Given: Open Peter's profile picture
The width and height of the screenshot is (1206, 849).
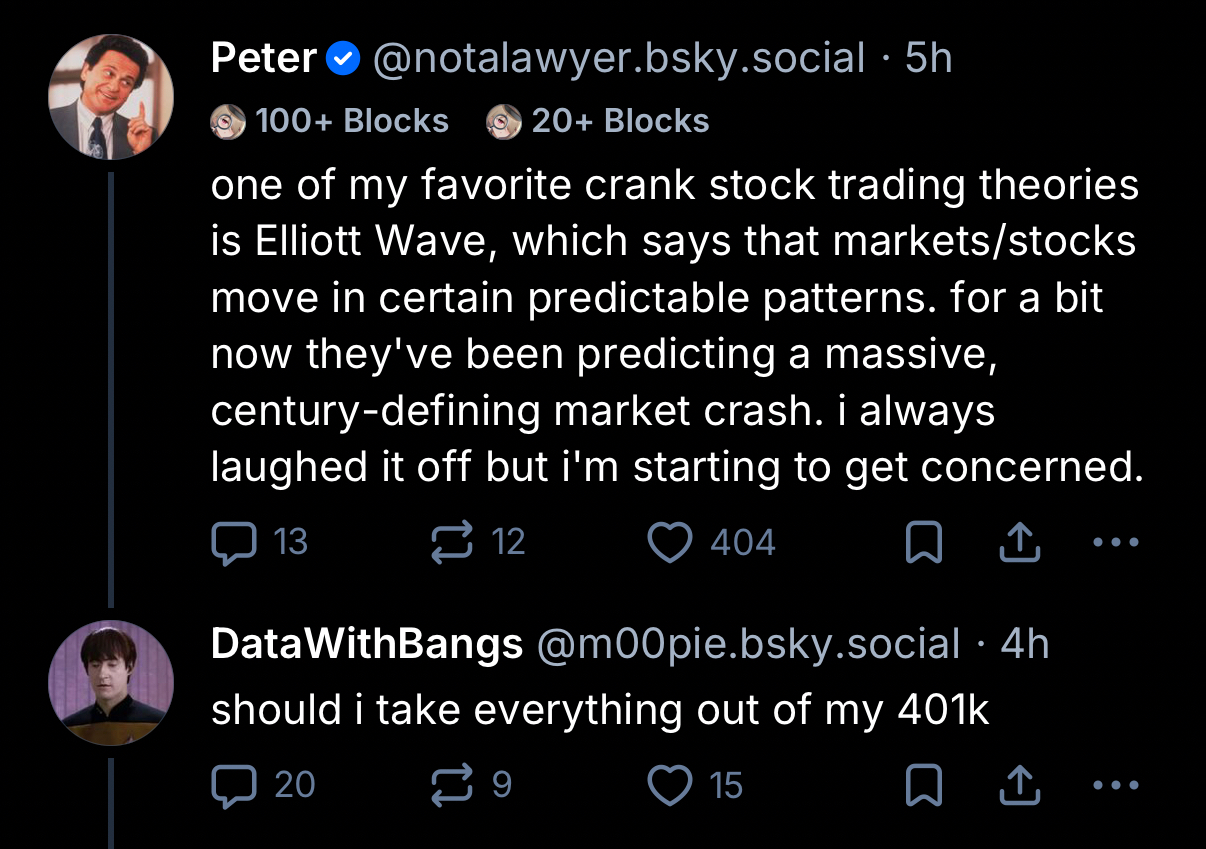Looking at the screenshot, I should (x=111, y=97).
